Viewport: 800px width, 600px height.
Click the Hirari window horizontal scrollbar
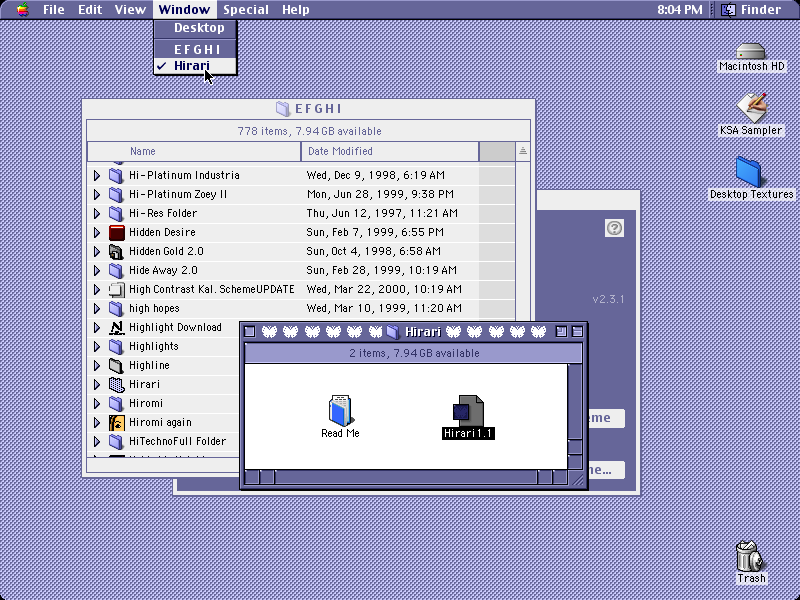click(x=406, y=477)
